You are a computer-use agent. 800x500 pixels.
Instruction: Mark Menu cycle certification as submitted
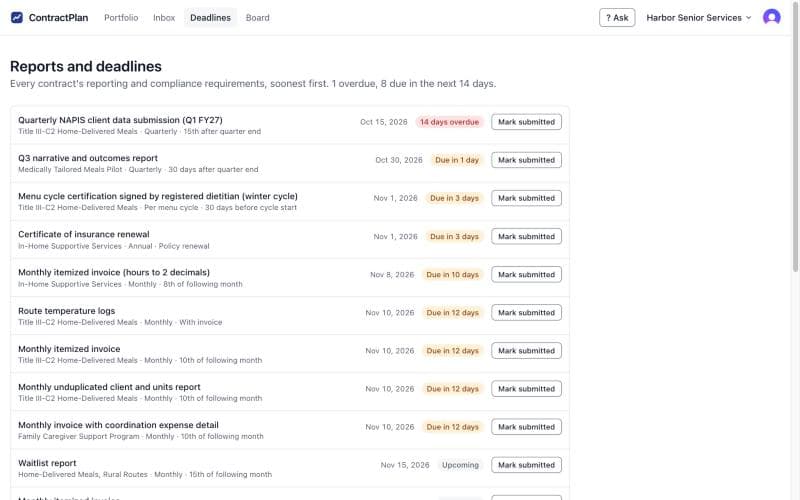pyautogui.click(x=526, y=198)
